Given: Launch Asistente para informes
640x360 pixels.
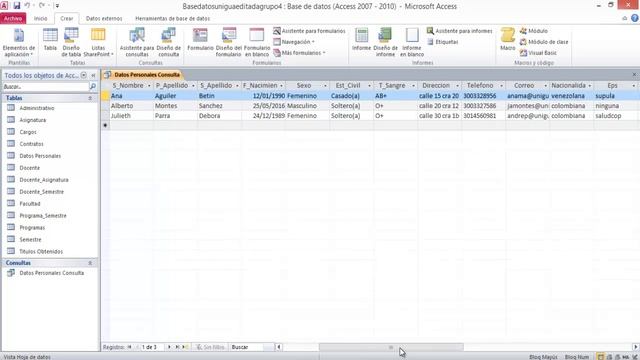Looking at the screenshot, I should pyautogui.click(x=460, y=31).
